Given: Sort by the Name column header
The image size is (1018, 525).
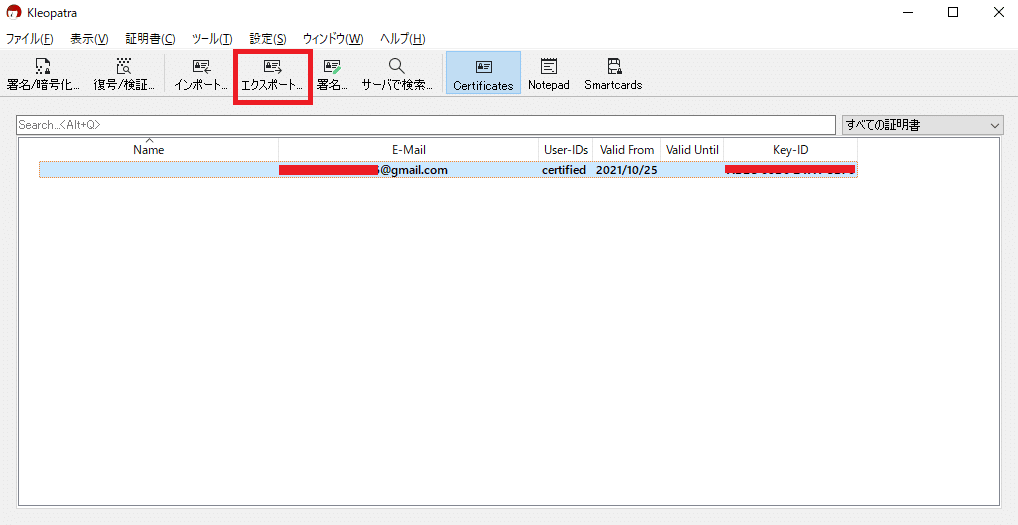Looking at the screenshot, I should coord(149,149).
